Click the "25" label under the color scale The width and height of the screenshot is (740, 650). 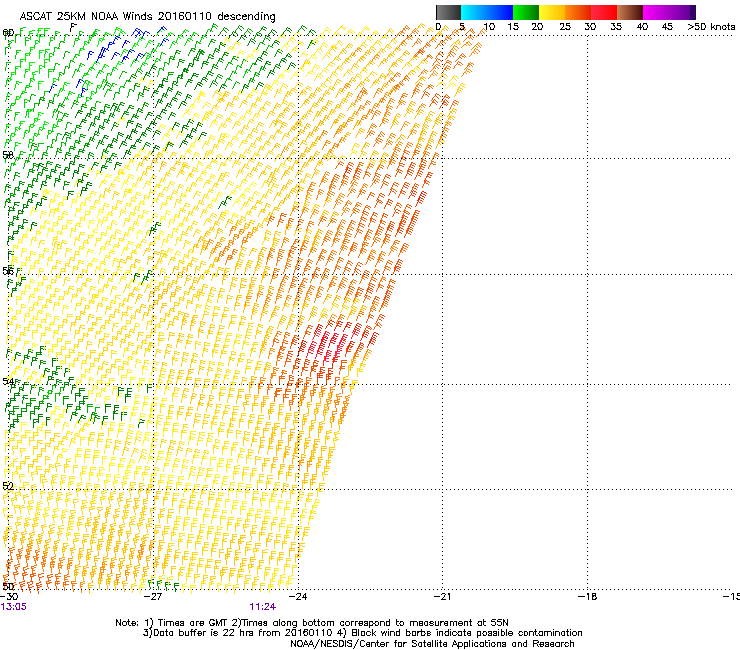(x=565, y=27)
